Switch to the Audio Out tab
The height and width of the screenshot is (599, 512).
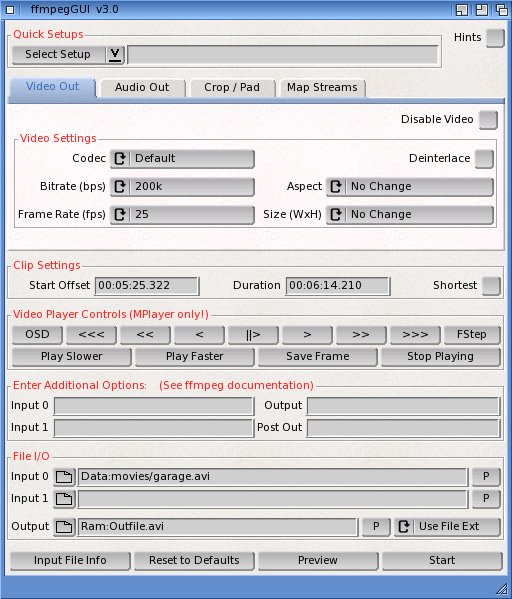pos(142,88)
